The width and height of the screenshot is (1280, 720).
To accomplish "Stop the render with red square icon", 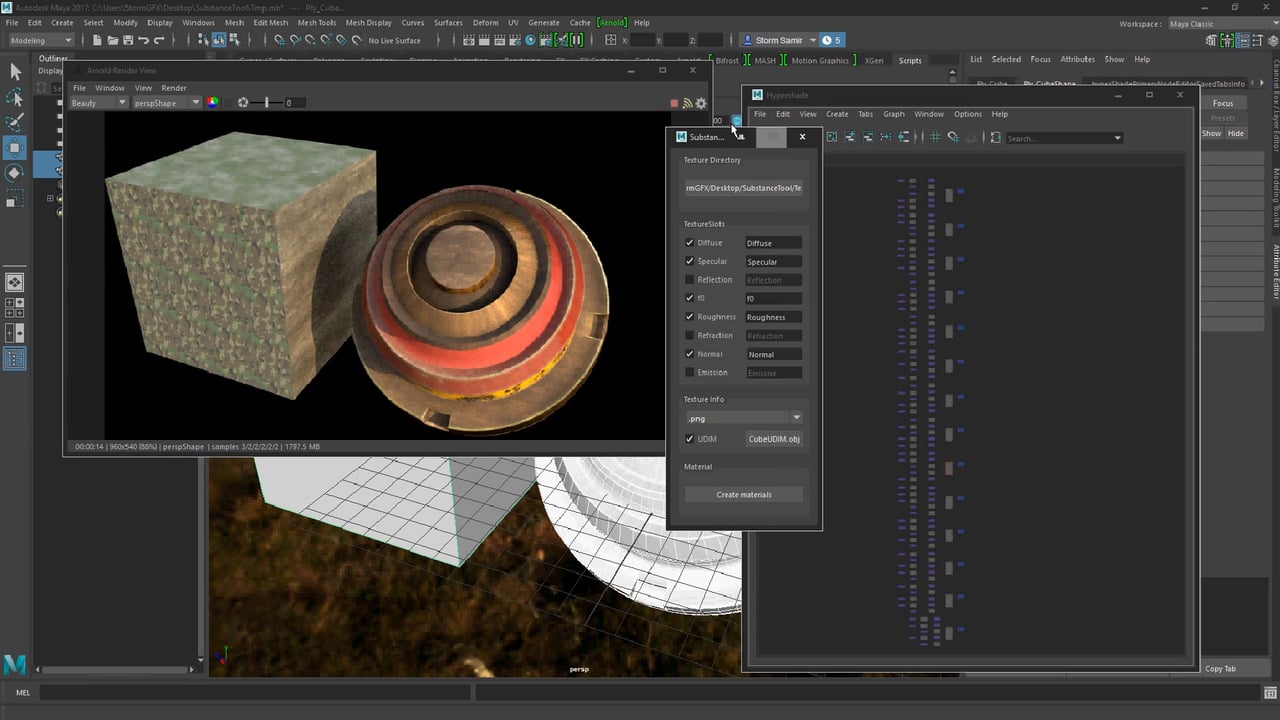I will (674, 103).
